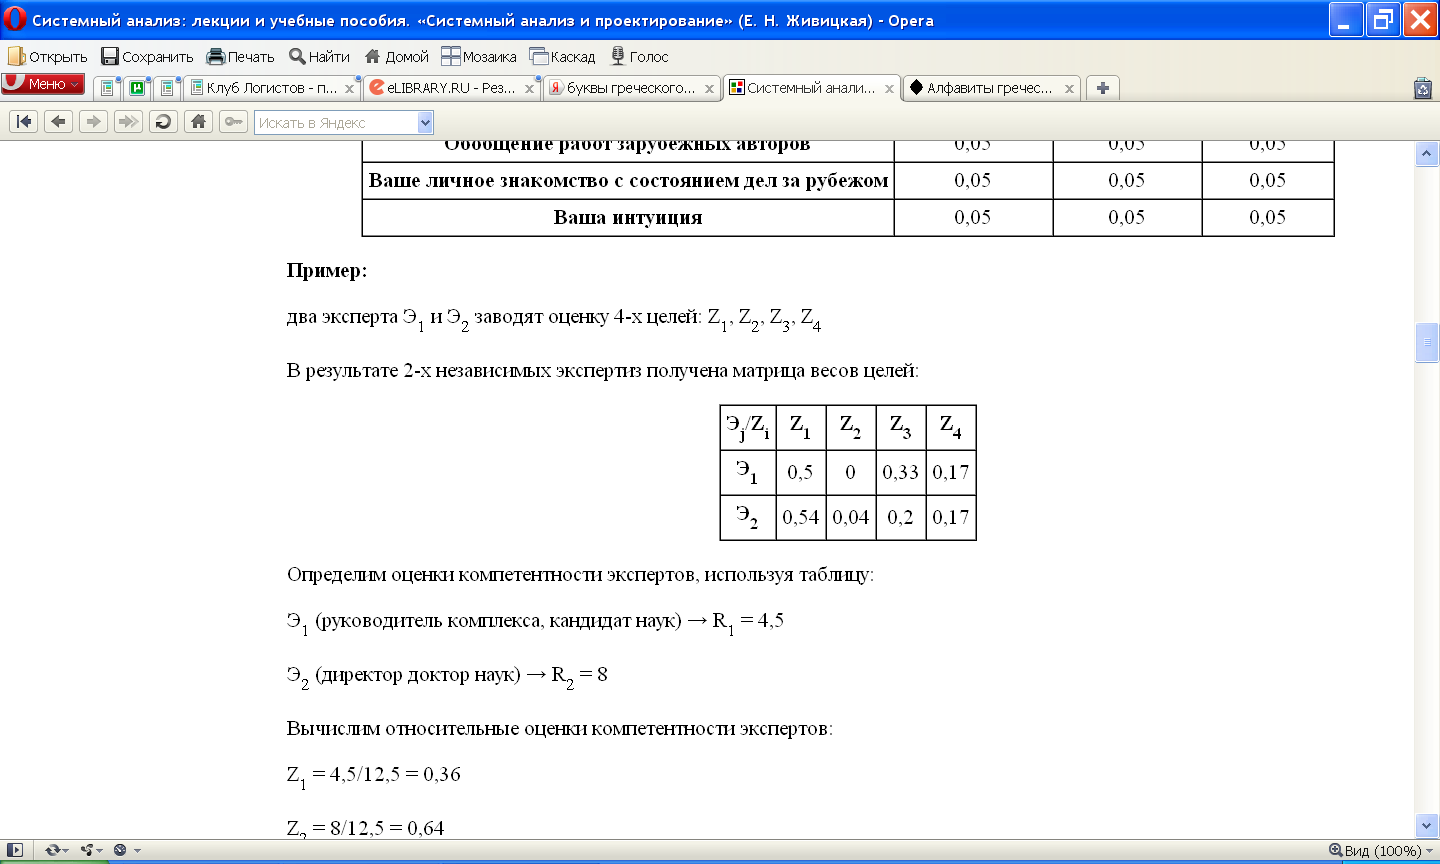Toggle the panel button in status bar
The width and height of the screenshot is (1440, 864).
(x=15, y=850)
